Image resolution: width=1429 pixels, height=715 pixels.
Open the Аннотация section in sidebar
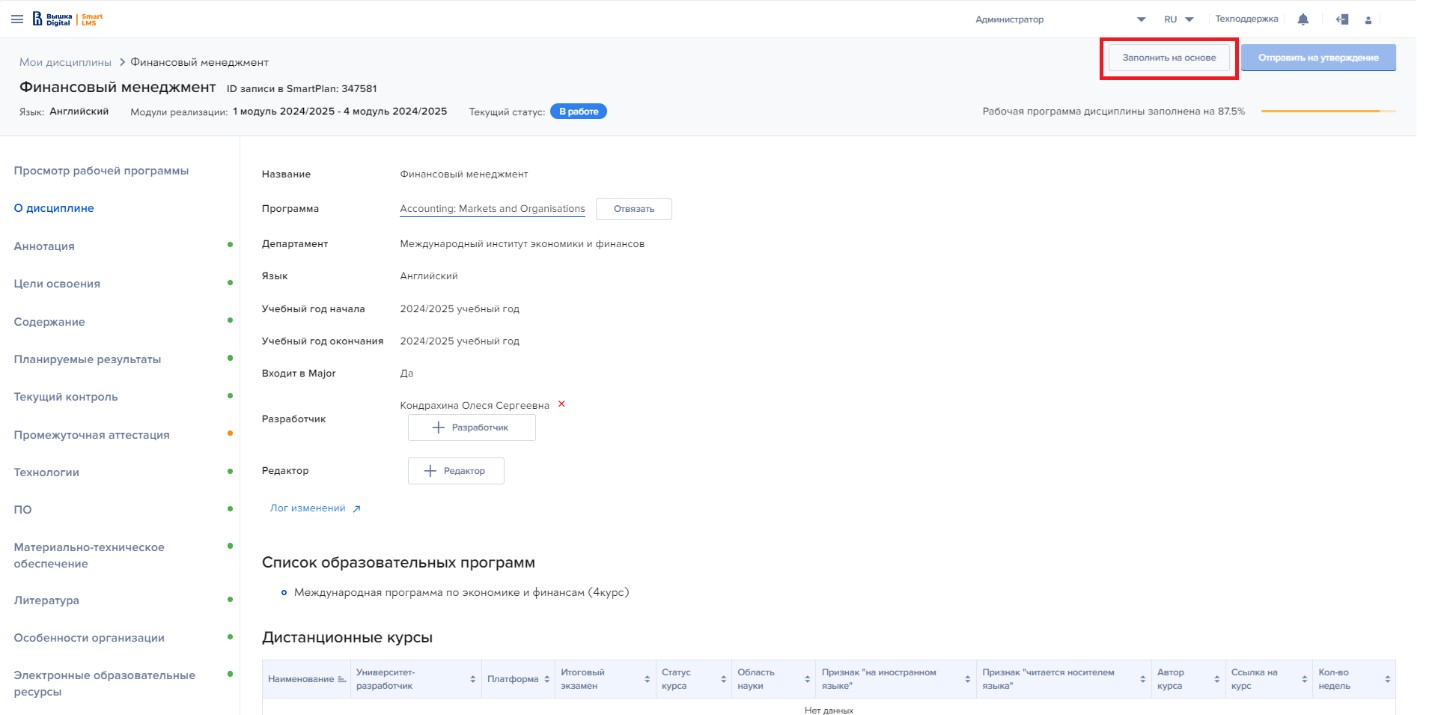[44, 246]
